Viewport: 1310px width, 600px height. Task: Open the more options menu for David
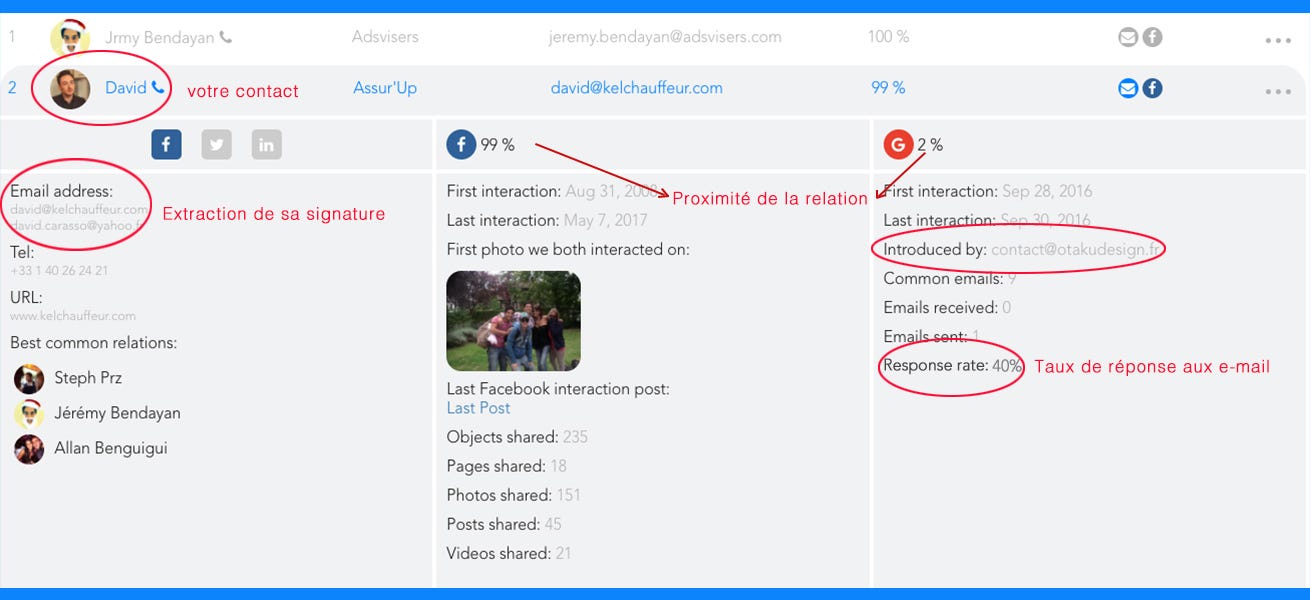(1278, 92)
